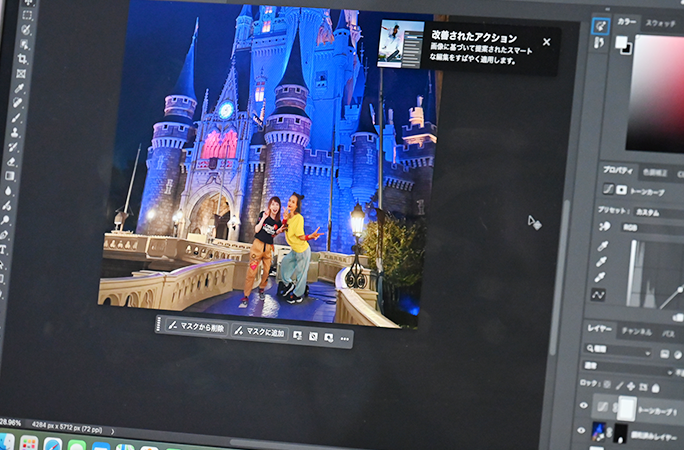Switch to the スウォッチ tab
Viewport: 684px width, 450px height.
click(660, 22)
